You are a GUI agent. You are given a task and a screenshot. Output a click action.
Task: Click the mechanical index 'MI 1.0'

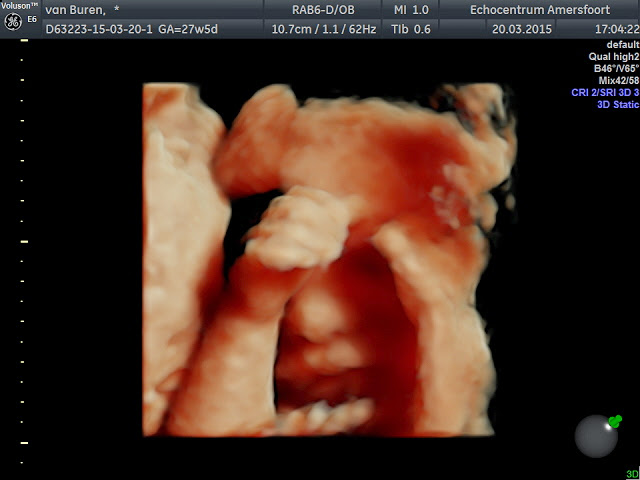[411, 10]
